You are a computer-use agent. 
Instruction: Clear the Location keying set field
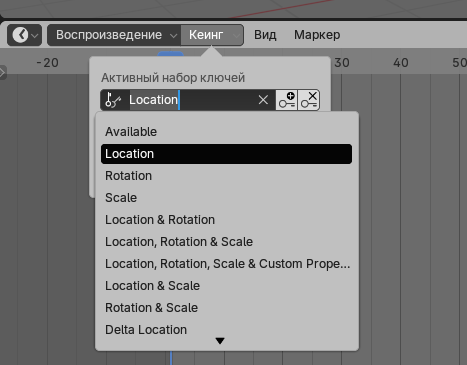[263, 100]
